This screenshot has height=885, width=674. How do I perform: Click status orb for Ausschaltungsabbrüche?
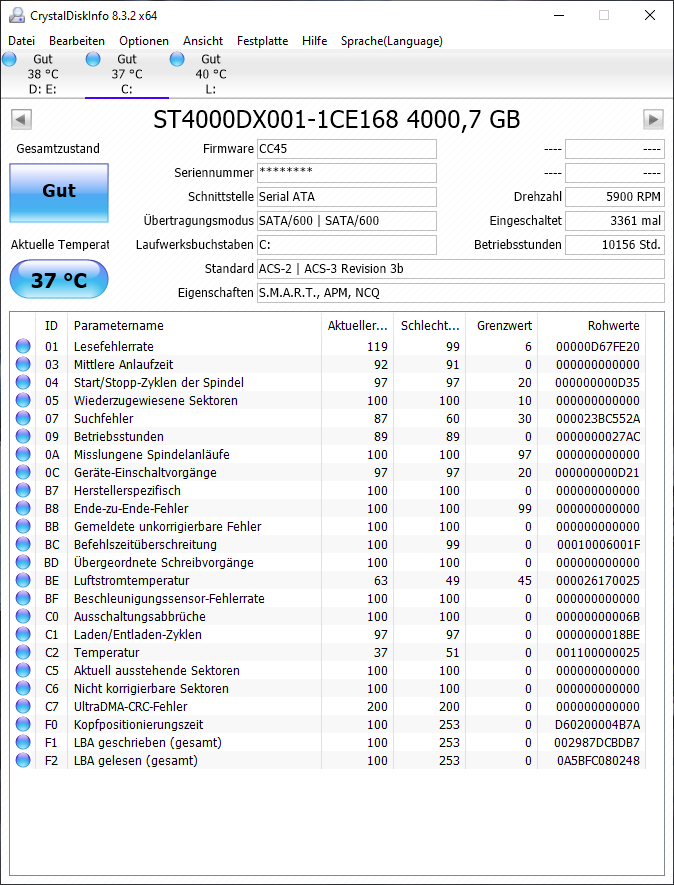[x=23, y=617]
